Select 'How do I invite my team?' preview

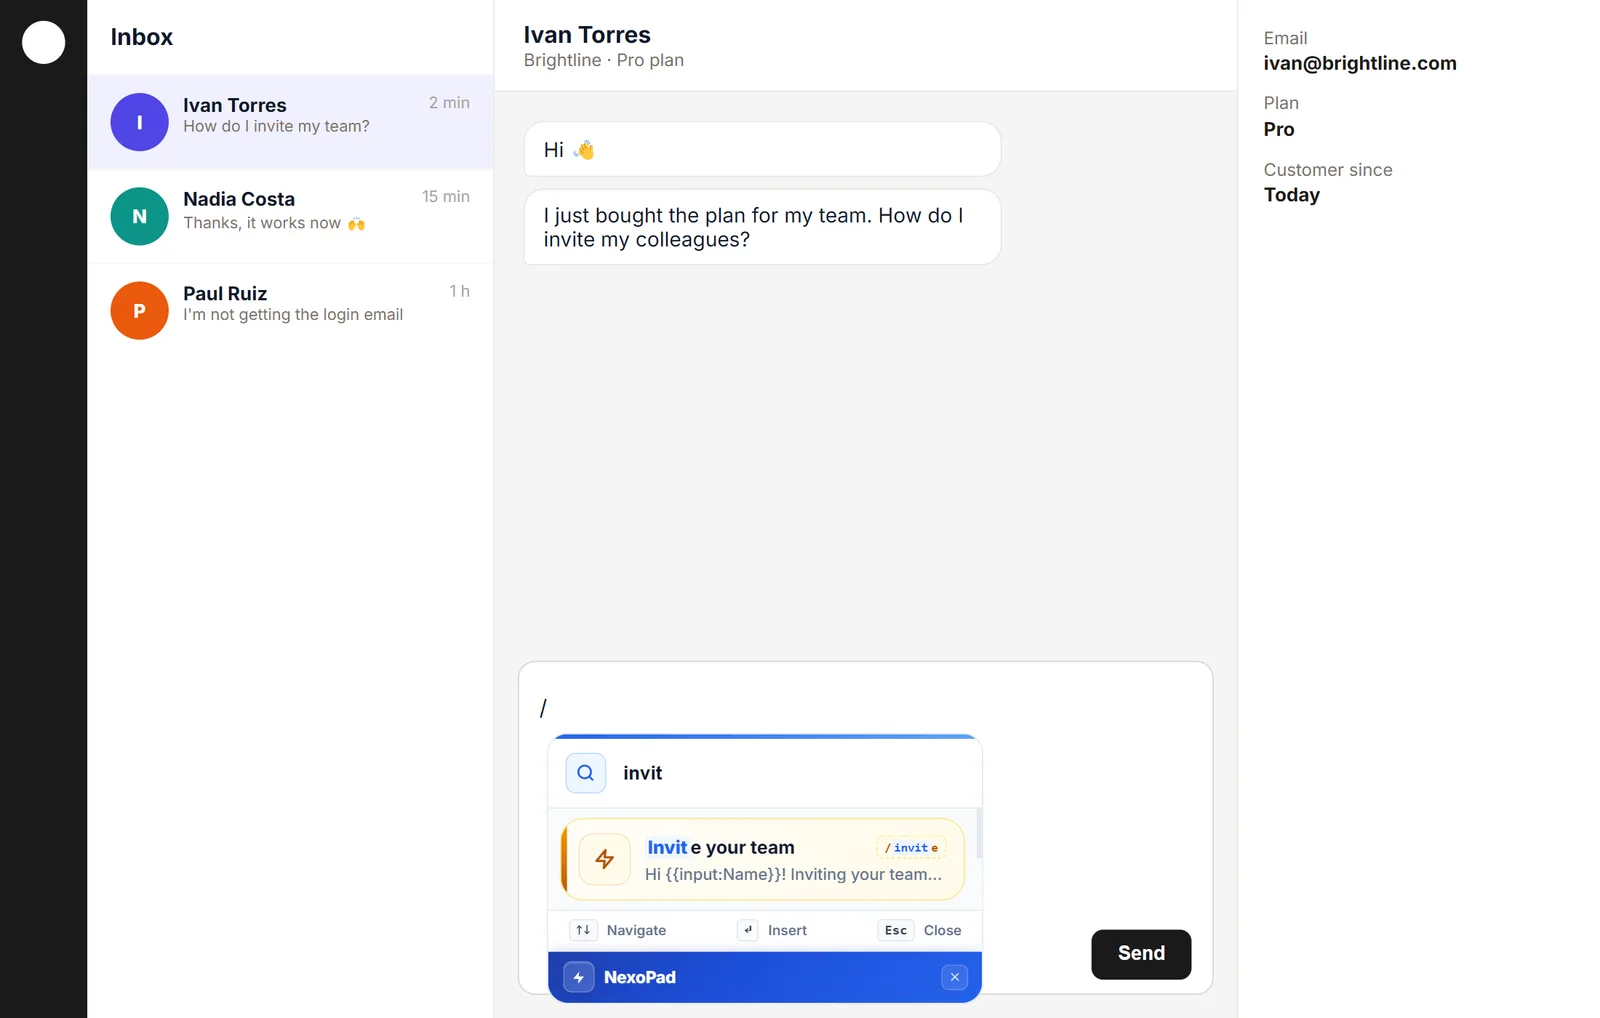tap(277, 127)
